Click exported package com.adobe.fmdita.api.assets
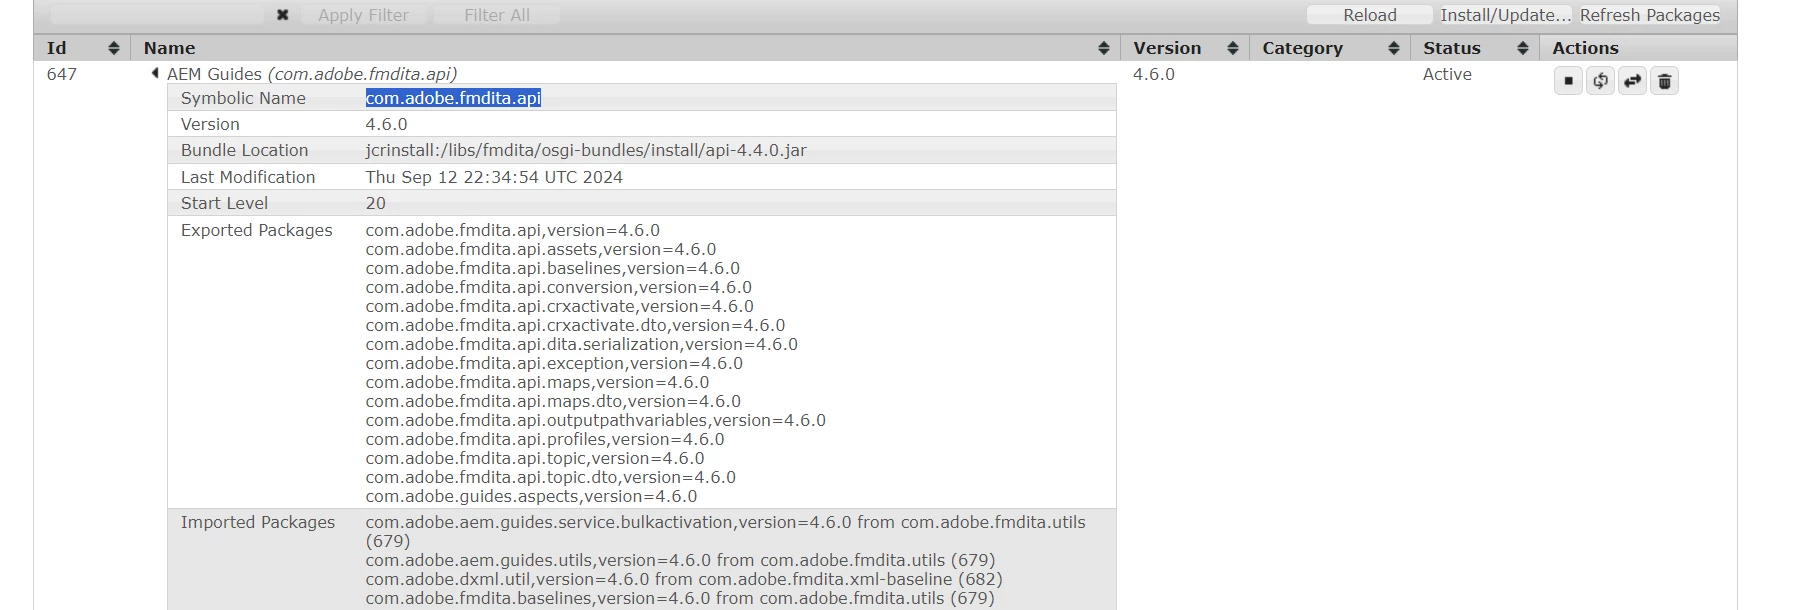The height and width of the screenshot is (610, 1796). point(540,249)
